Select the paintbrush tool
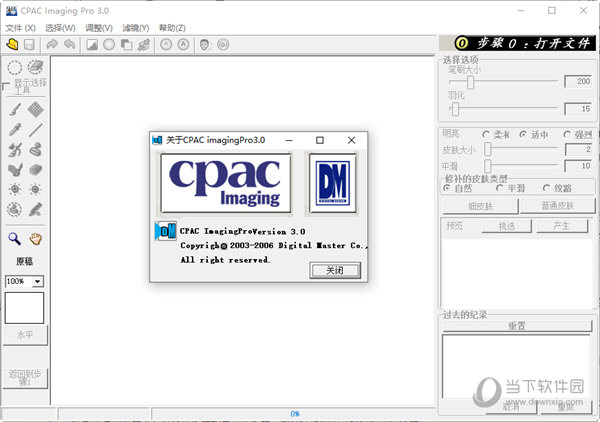The image size is (600, 422). pyautogui.click(x=15, y=110)
